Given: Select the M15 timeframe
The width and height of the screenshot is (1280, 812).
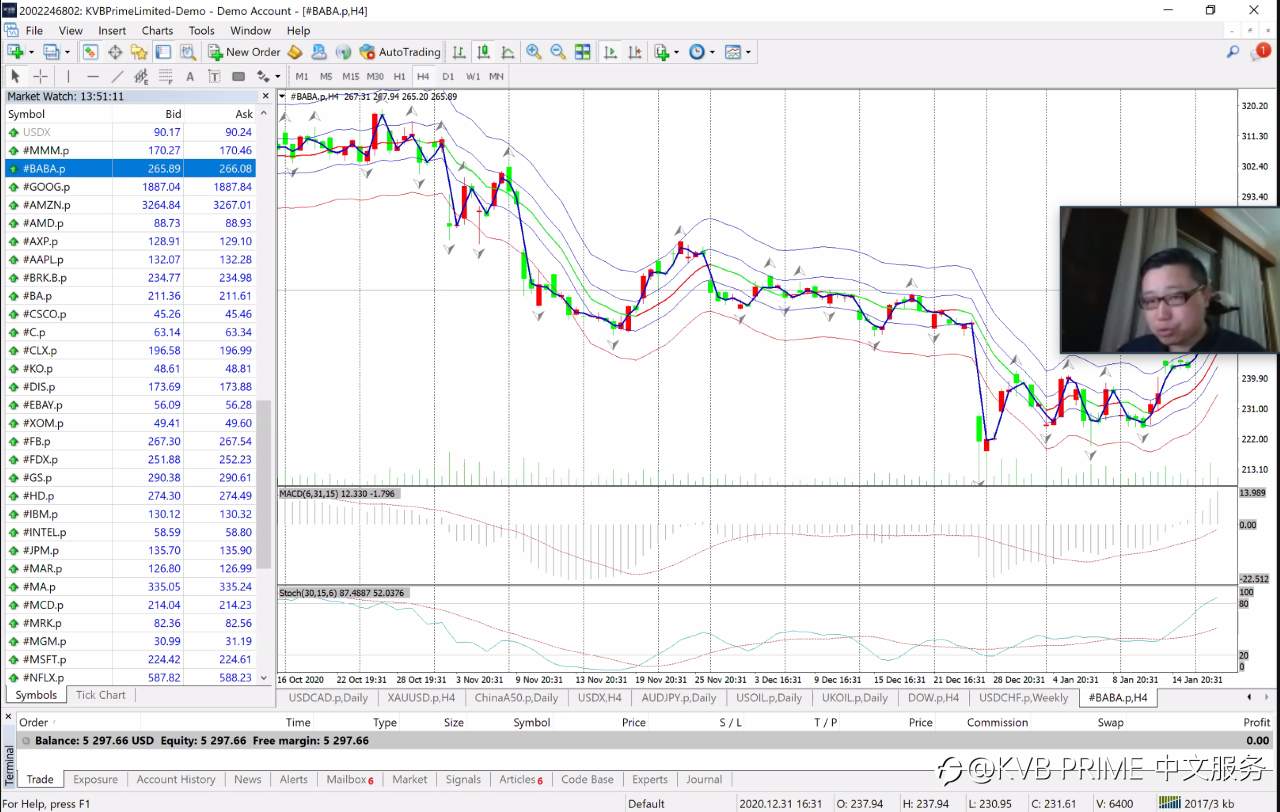Looking at the screenshot, I should [x=350, y=76].
